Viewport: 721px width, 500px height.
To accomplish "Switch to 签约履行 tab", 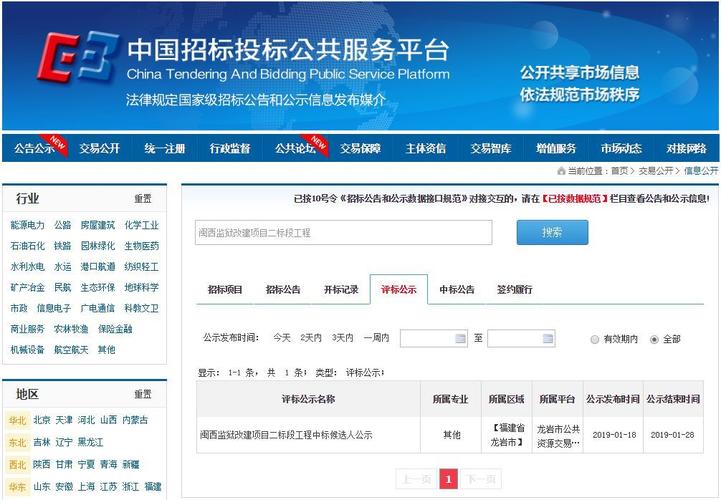I will click(x=515, y=289).
